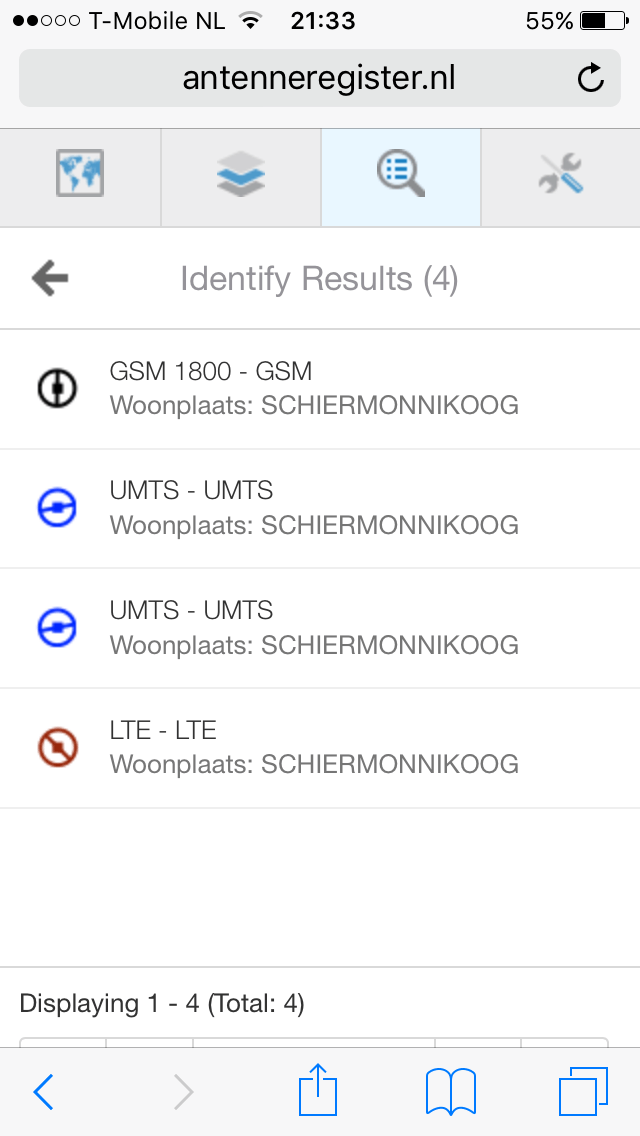
Task: Go back using the Identify Results arrow
Action: (50, 278)
